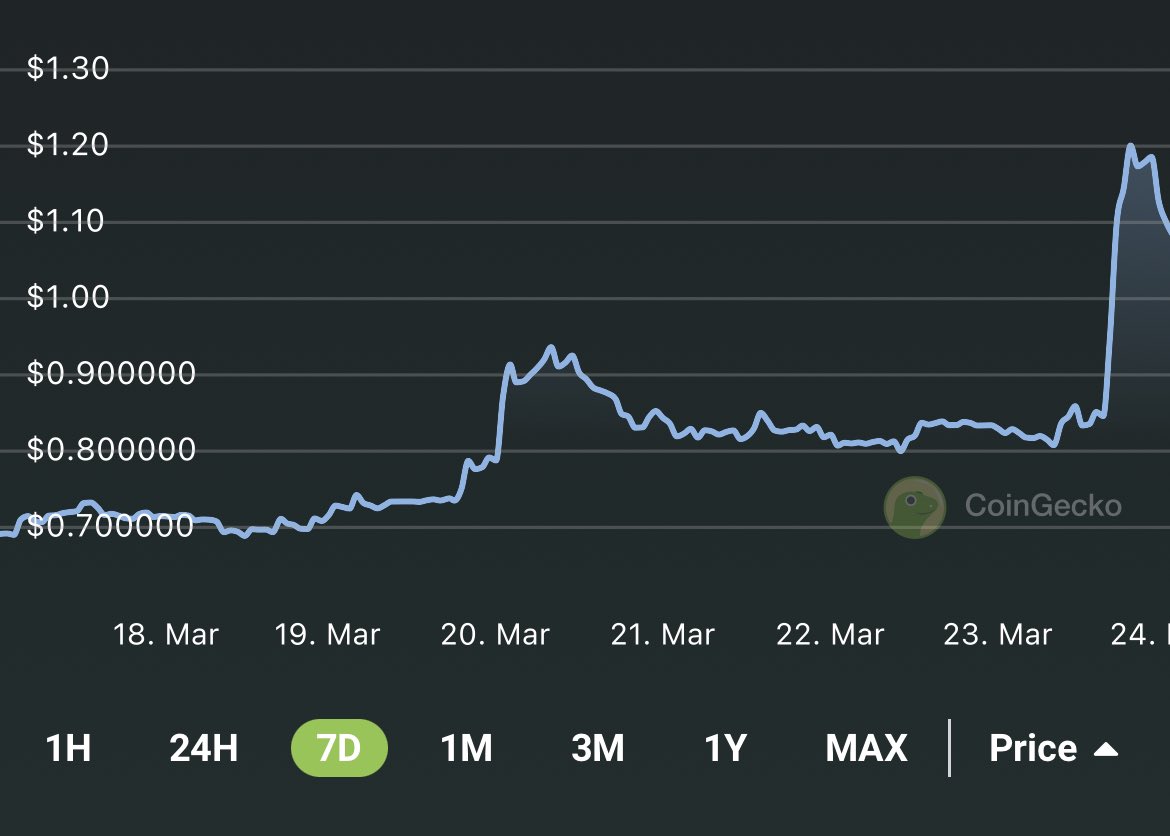
Task: Click the CoinGecko watermark text
Action: (1043, 506)
